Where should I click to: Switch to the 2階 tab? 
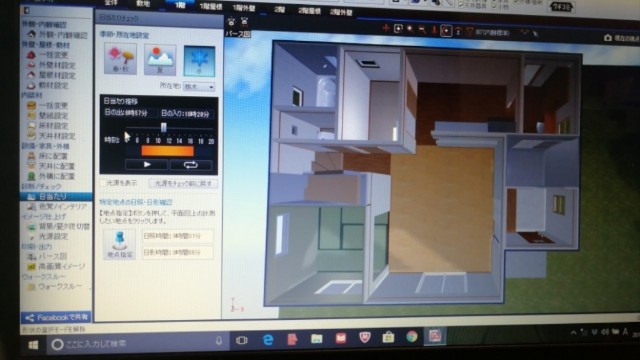[x=280, y=9]
